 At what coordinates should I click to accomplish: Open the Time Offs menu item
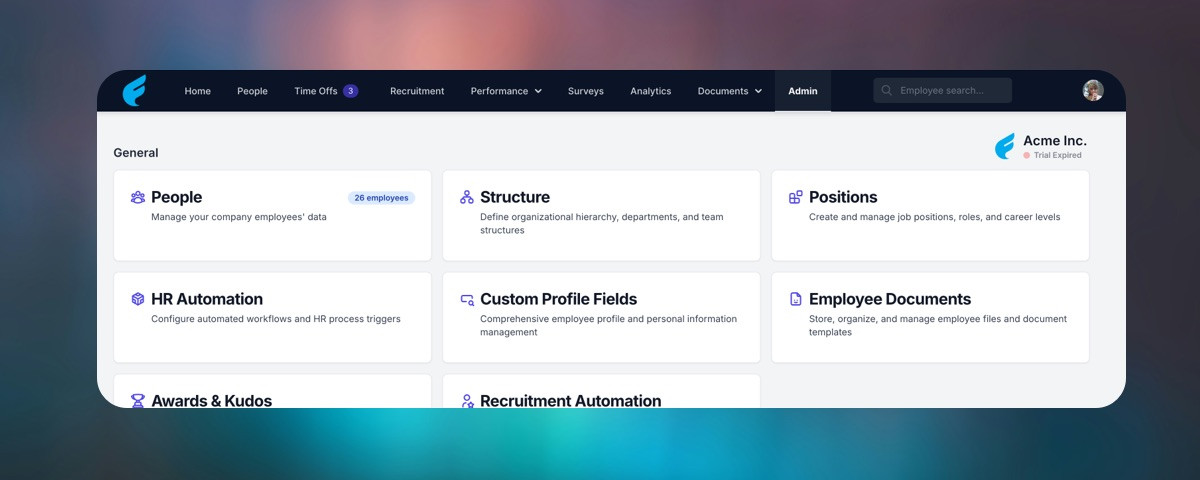point(316,91)
